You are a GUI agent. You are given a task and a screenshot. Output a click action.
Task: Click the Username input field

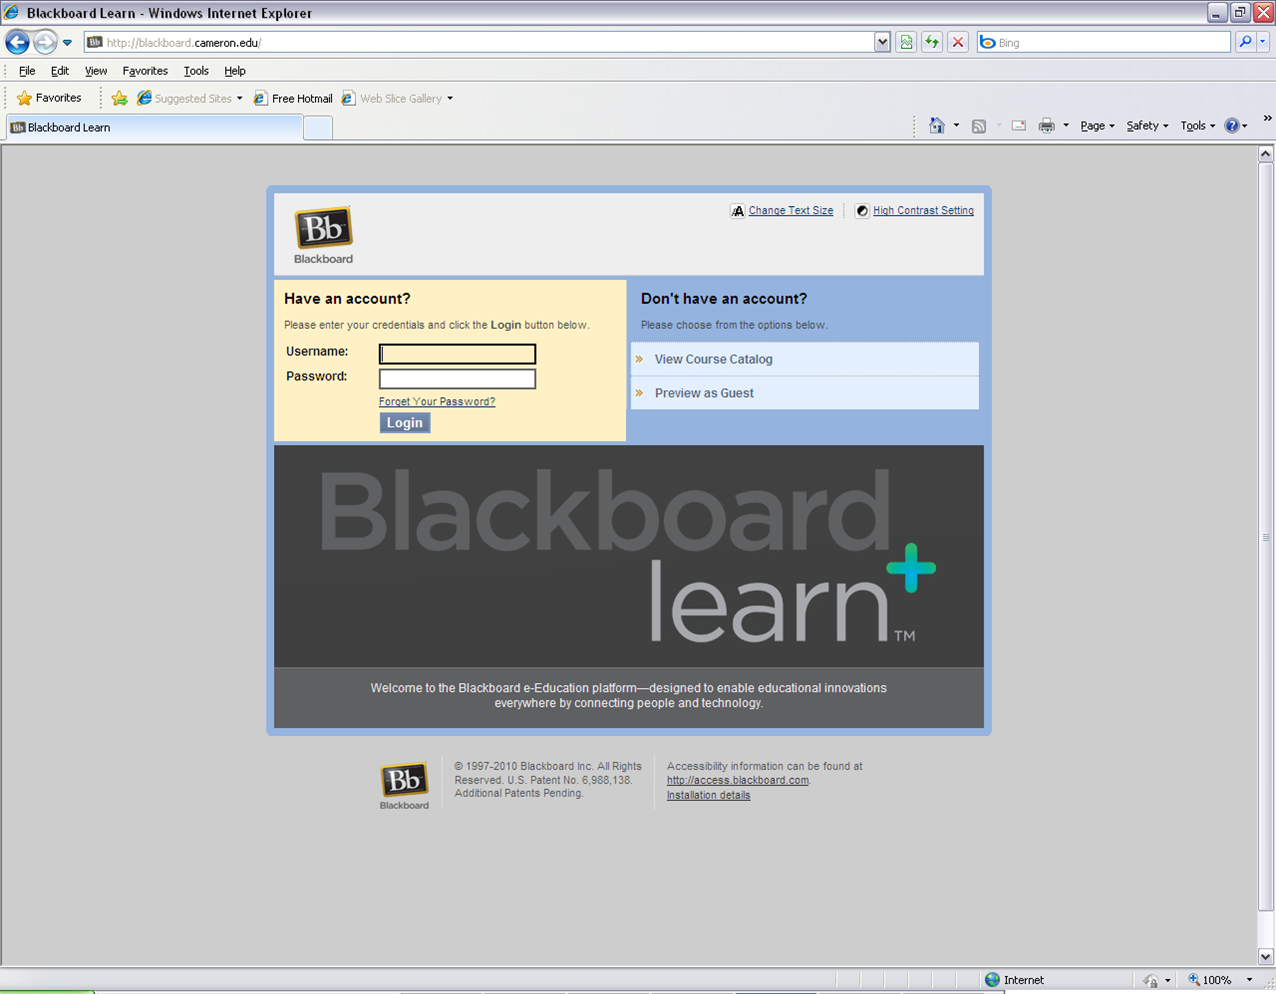(457, 353)
